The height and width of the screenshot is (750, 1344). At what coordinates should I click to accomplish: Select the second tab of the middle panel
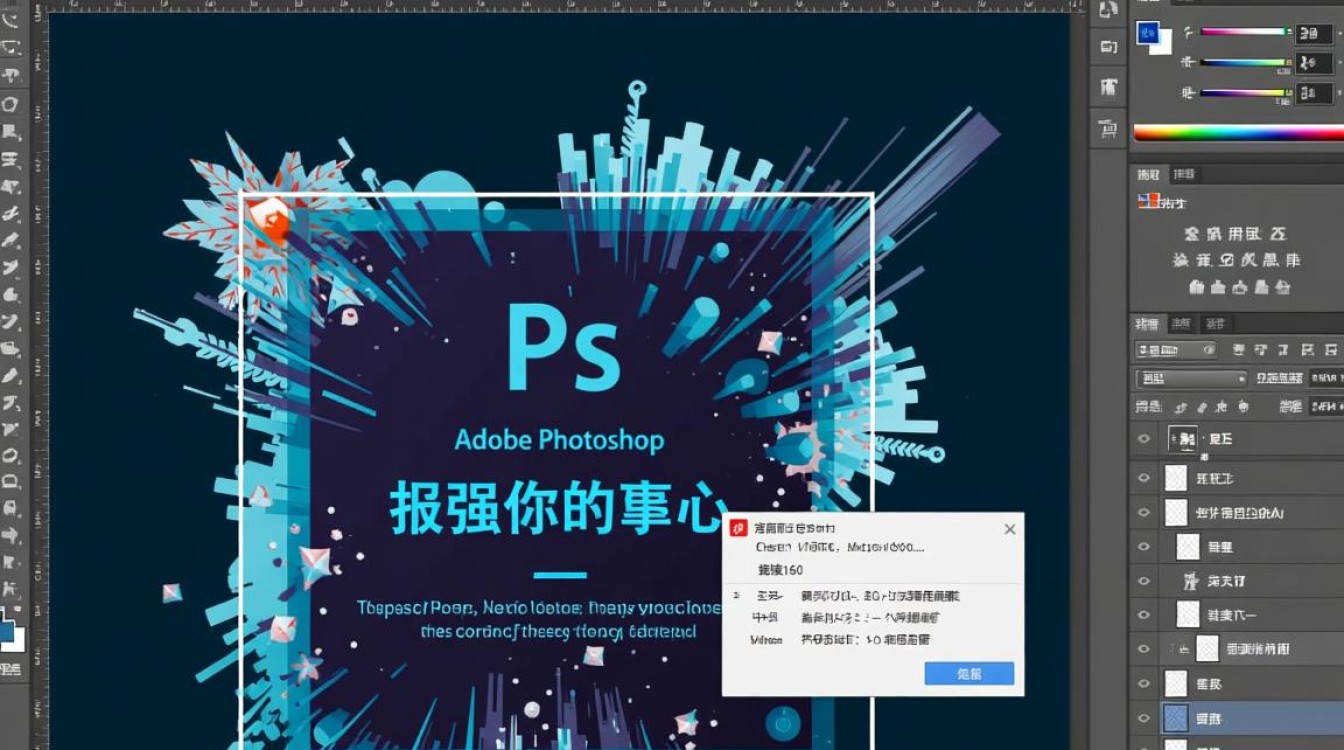coord(1184,175)
